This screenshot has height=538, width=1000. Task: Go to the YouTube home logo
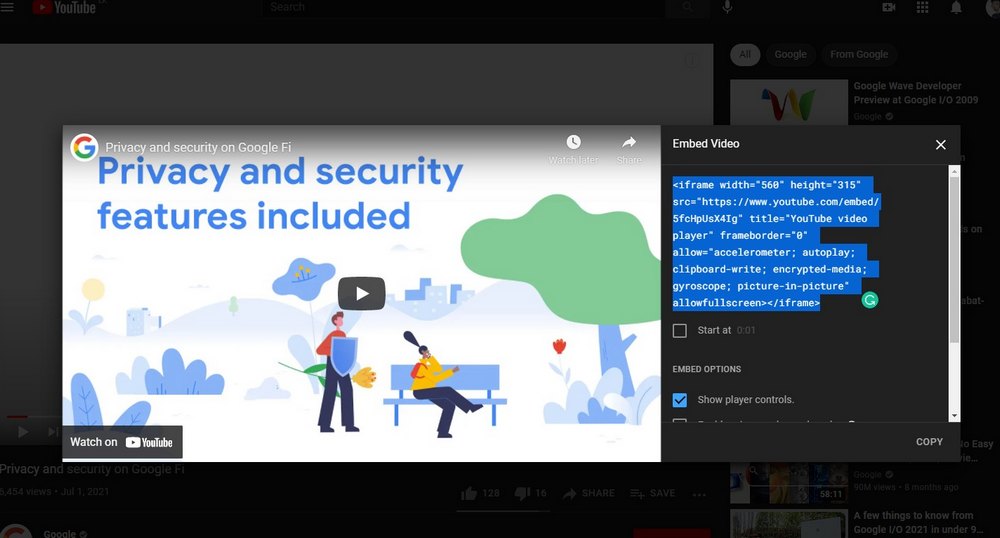pos(64,7)
